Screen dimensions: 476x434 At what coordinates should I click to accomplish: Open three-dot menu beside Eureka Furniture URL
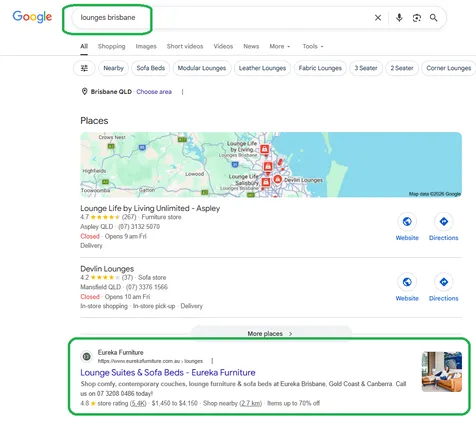pos(212,361)
